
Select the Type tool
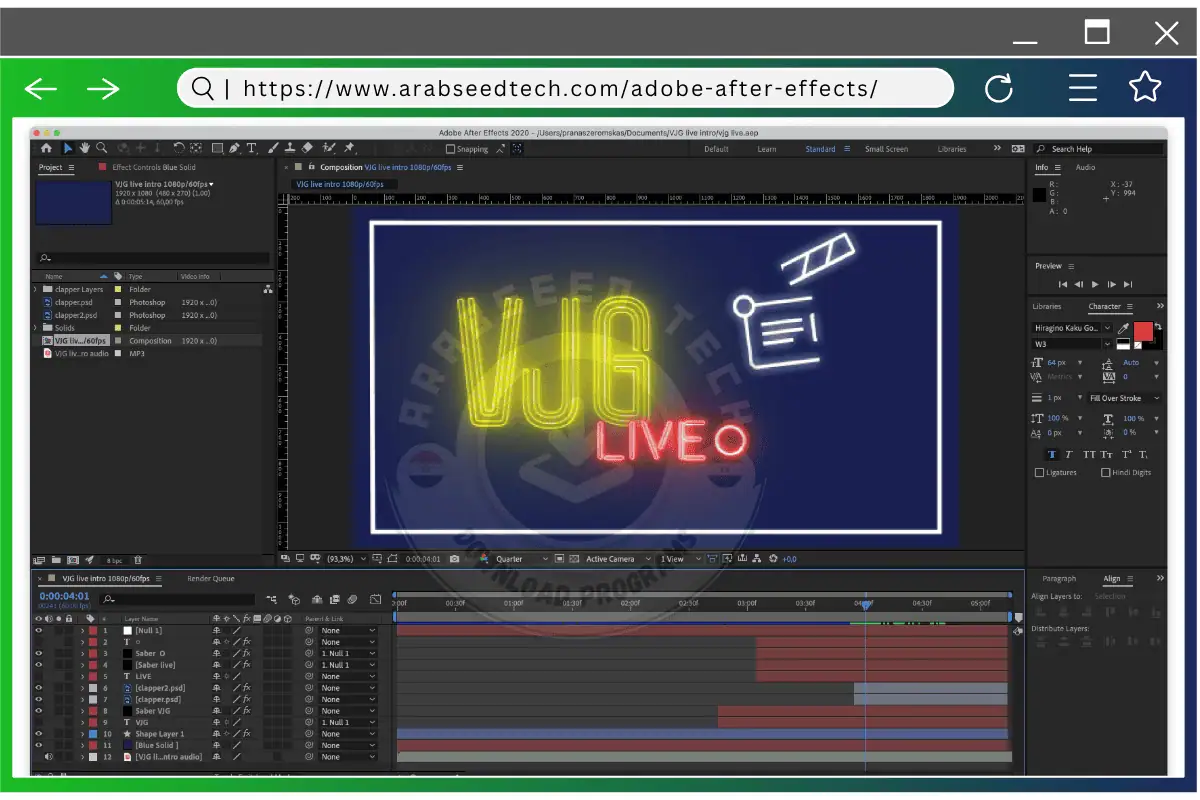tap(252, 148)
